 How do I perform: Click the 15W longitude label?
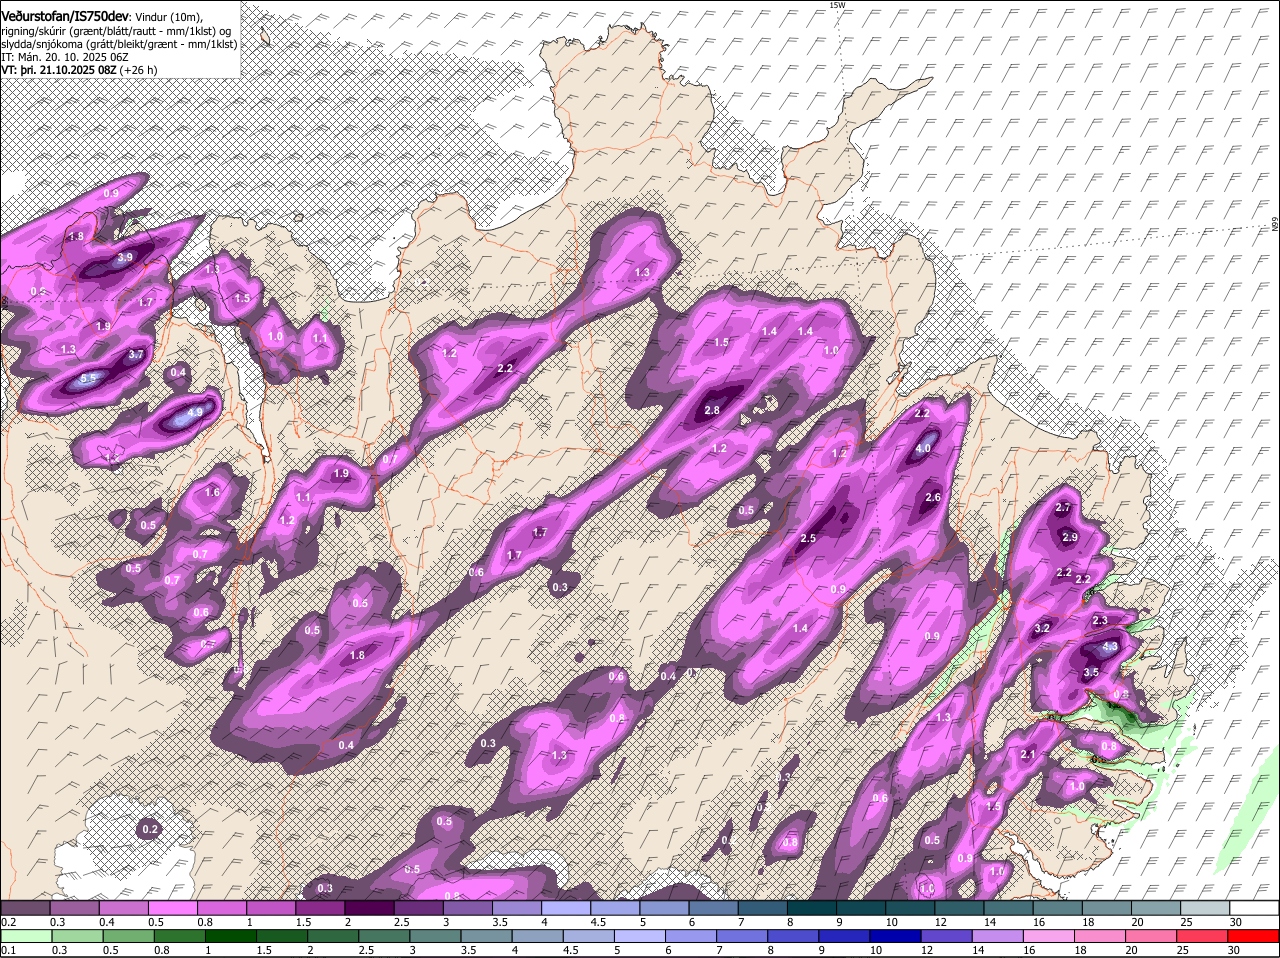(x=837, y=5)
